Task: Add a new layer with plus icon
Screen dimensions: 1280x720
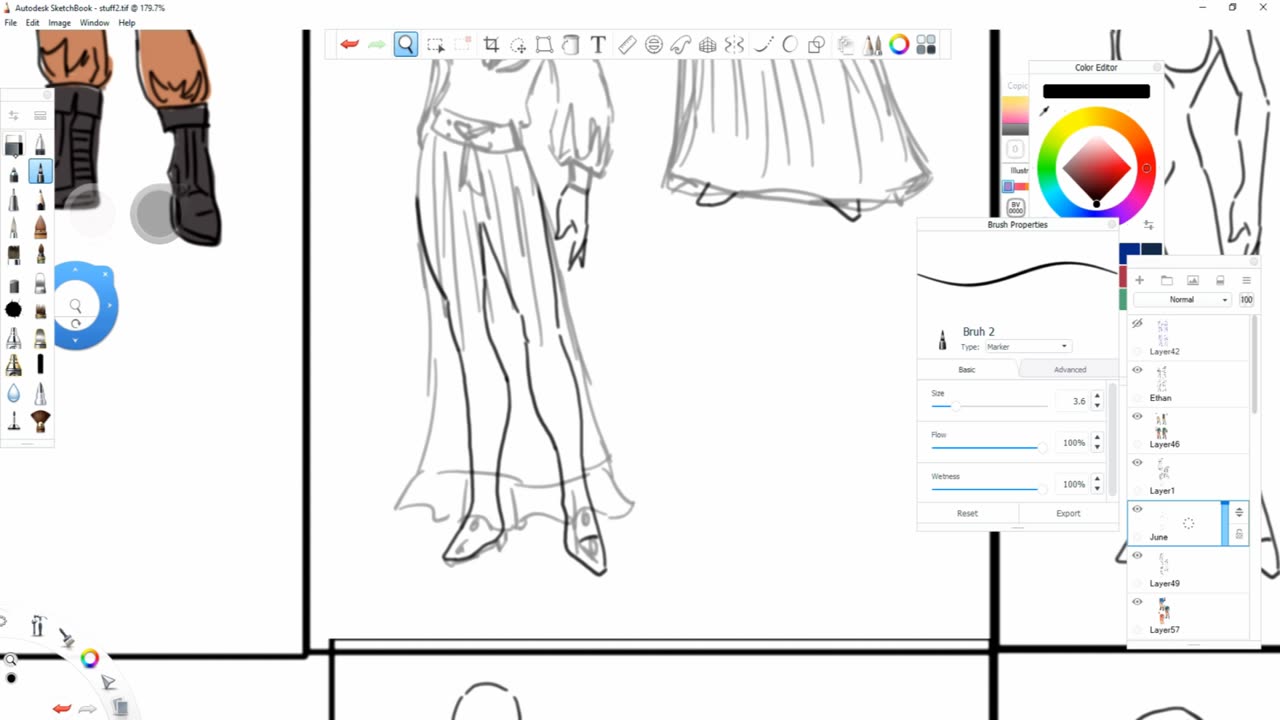Action: (1139, 280)
